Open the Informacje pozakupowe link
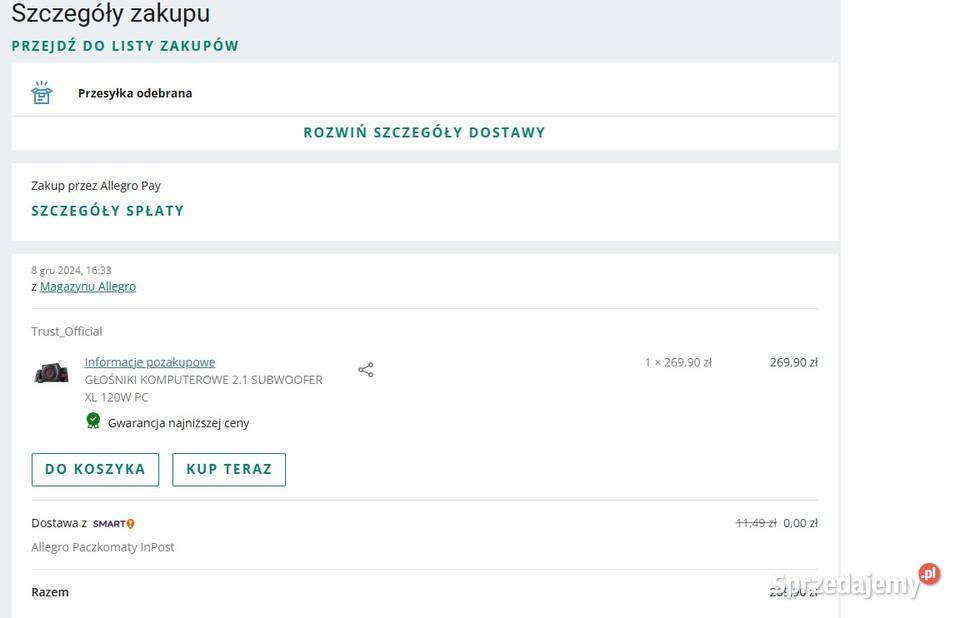Image resolution: width=960 pixels, height=618 pixels. 149,362
